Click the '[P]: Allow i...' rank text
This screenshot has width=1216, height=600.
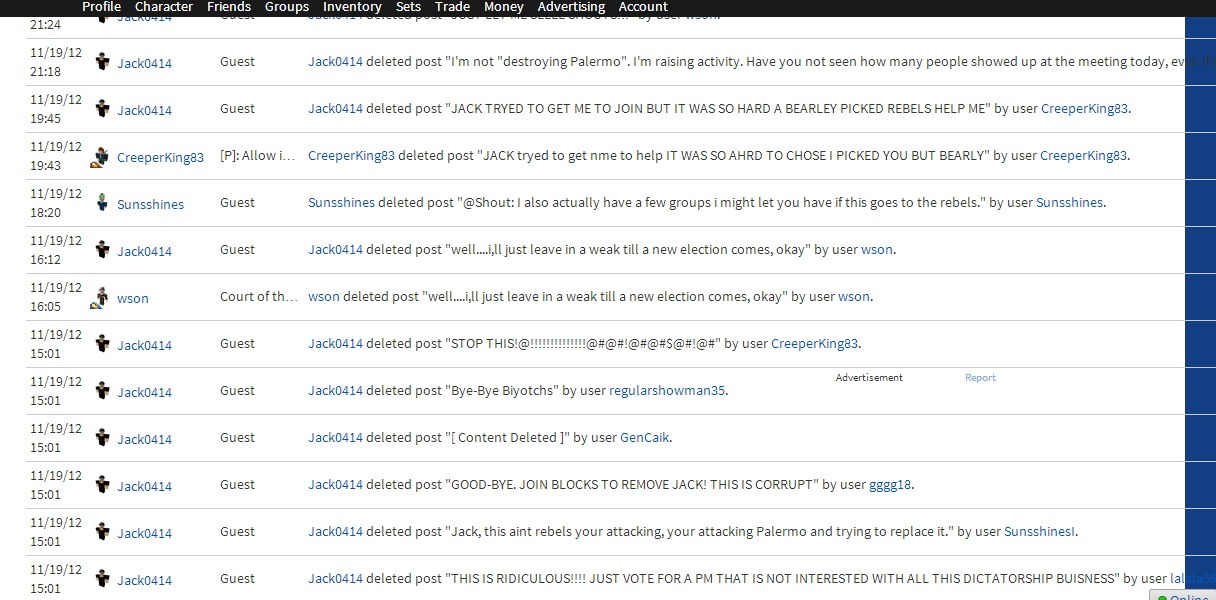[258, 155]
